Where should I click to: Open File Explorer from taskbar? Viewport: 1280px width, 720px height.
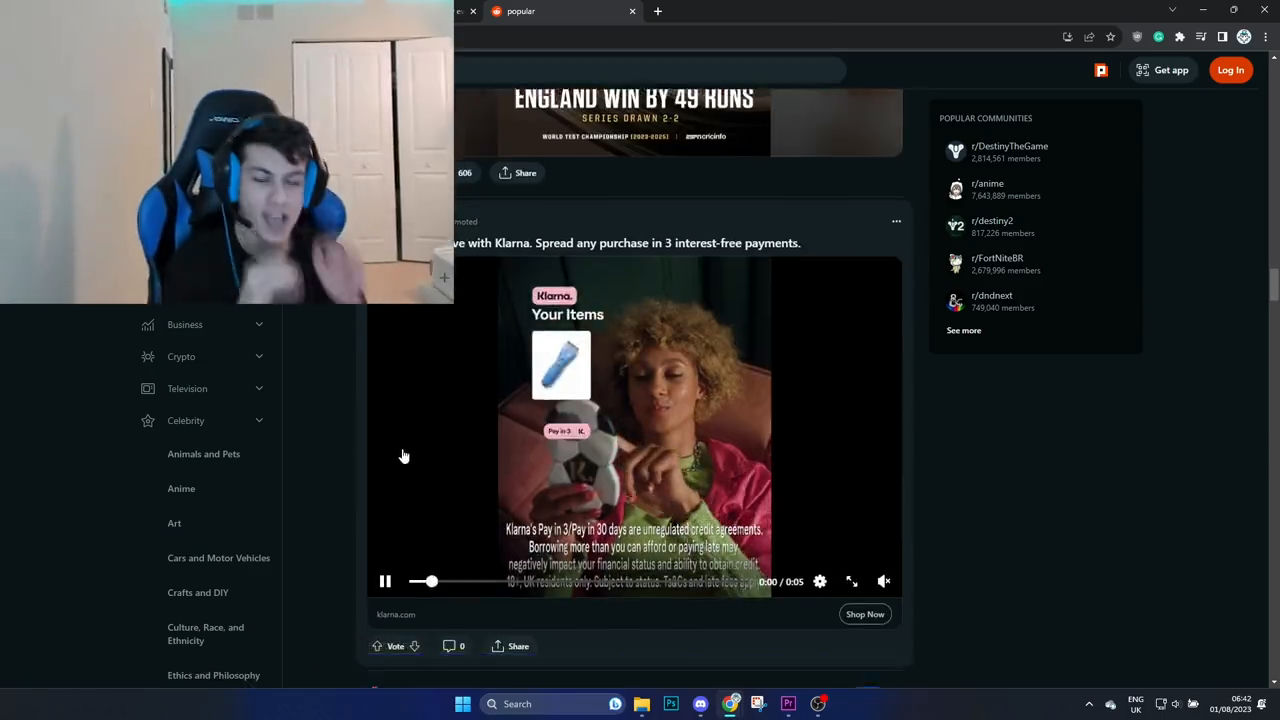click(642, 704)
